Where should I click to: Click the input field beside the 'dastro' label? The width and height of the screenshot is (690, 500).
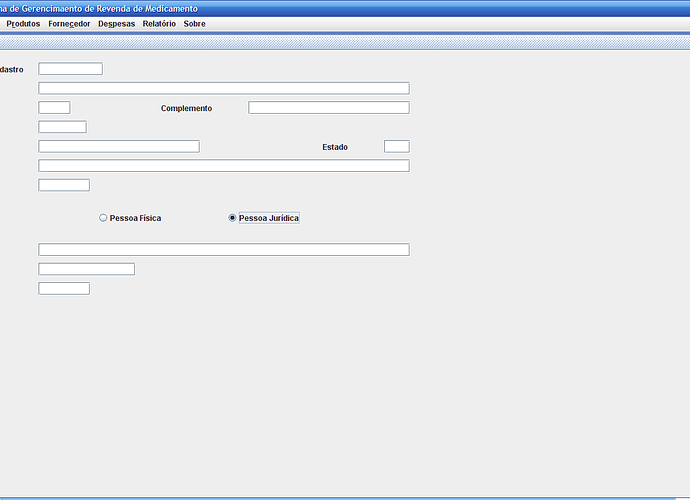(x=70, y=69)
